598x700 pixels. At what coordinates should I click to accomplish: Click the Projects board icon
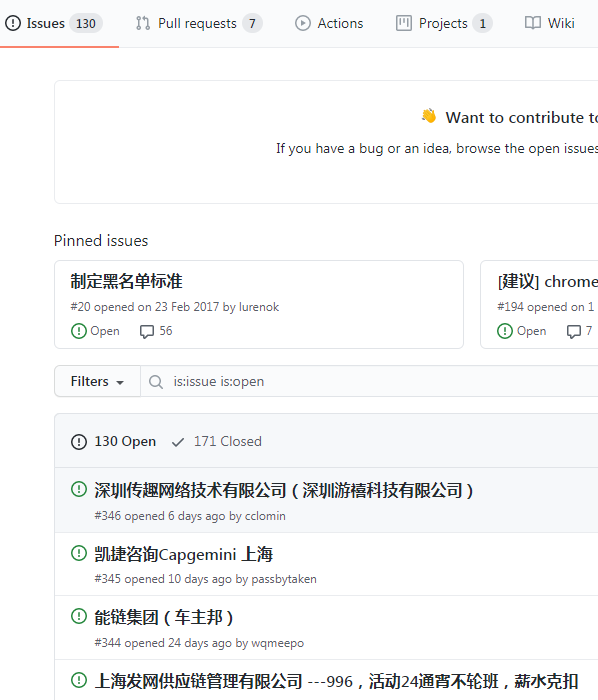pos(404,23)
